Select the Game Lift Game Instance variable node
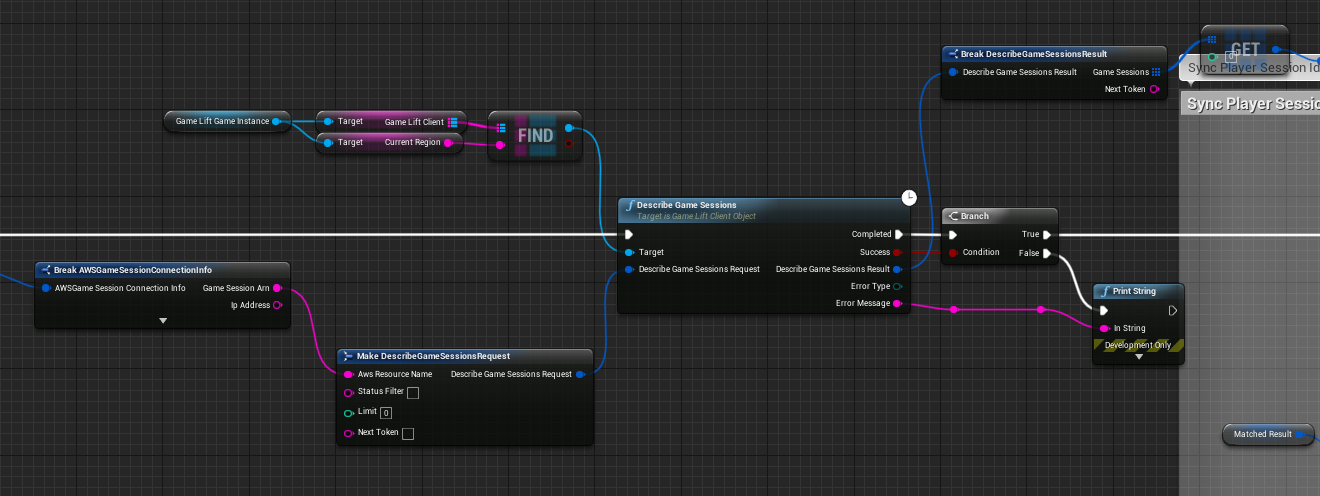1320x496 pixels. (x=222, y=121)
